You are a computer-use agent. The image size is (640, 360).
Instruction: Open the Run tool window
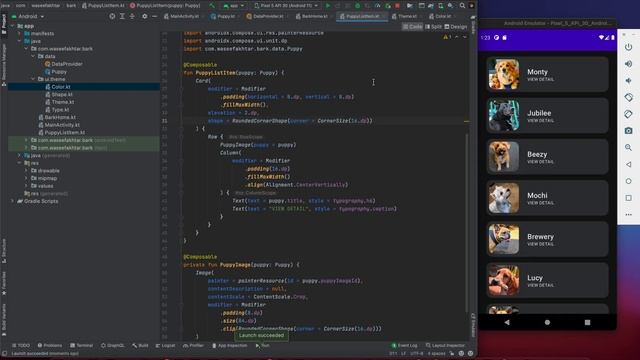[x=262, y=345]
